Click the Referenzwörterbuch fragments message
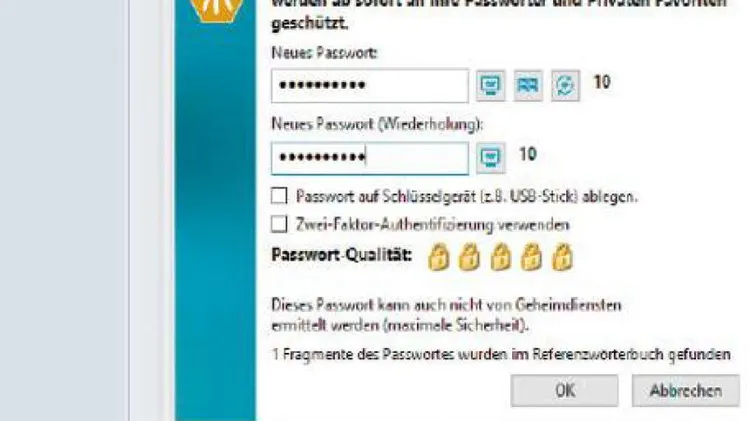The image size is (750, 421). [501, 355]
